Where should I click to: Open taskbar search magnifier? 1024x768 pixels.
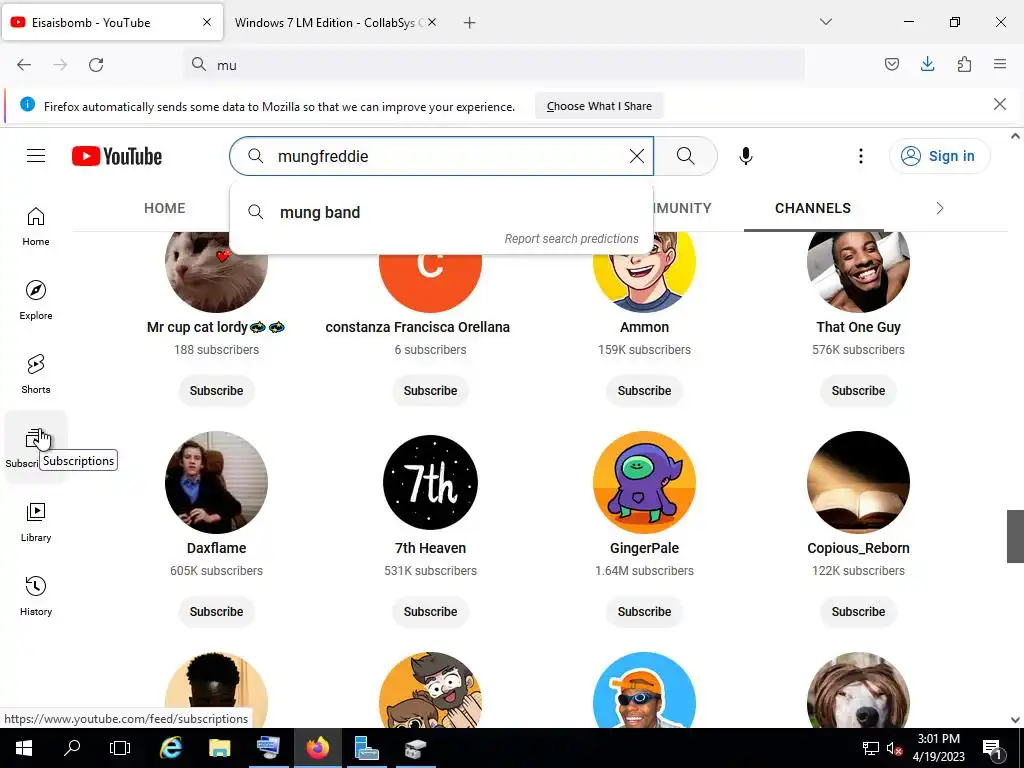[72, 748]
